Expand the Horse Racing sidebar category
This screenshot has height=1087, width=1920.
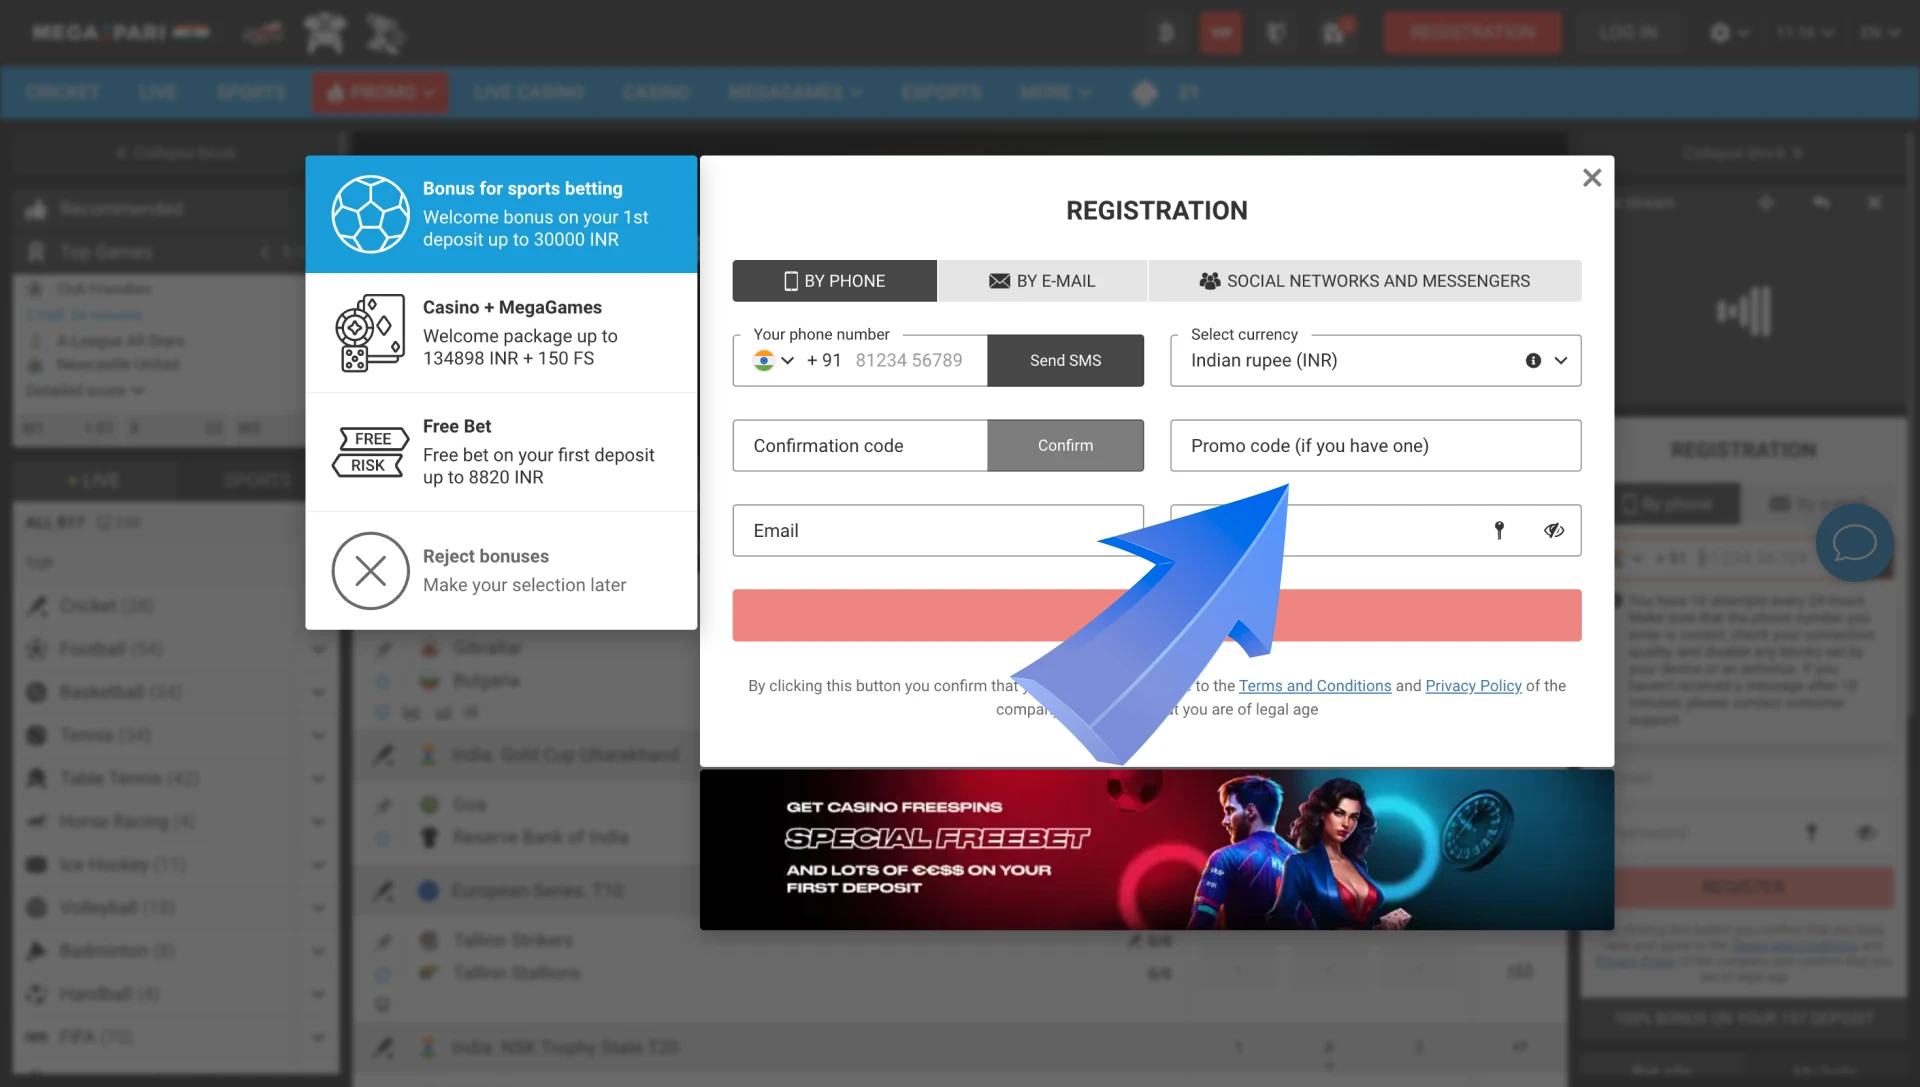click(x=318, y=822)
